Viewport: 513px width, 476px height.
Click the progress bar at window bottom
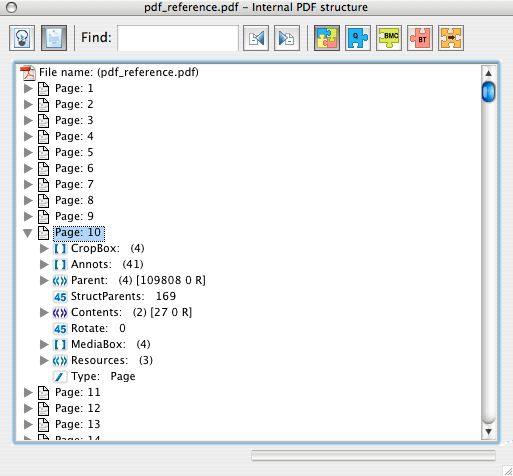[373, 455]
